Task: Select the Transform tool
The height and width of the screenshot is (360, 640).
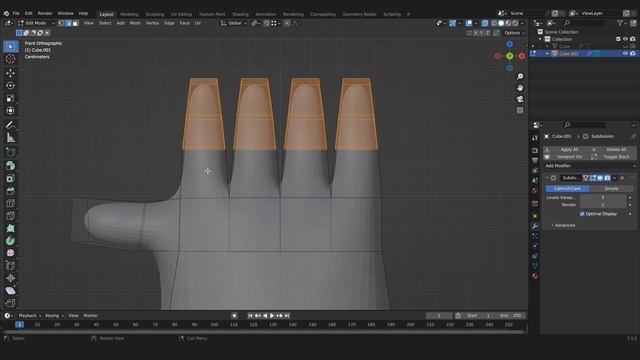Action: (11, 111)
